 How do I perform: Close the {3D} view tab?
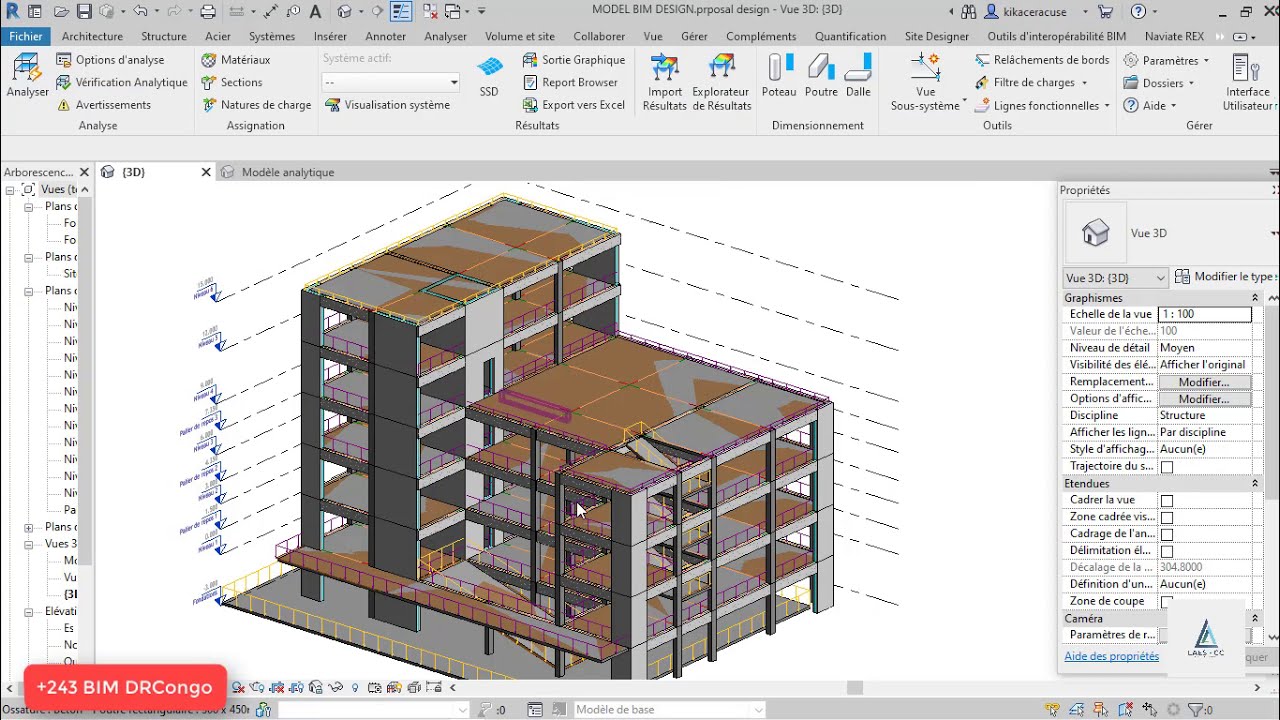[x=206, y=172]
